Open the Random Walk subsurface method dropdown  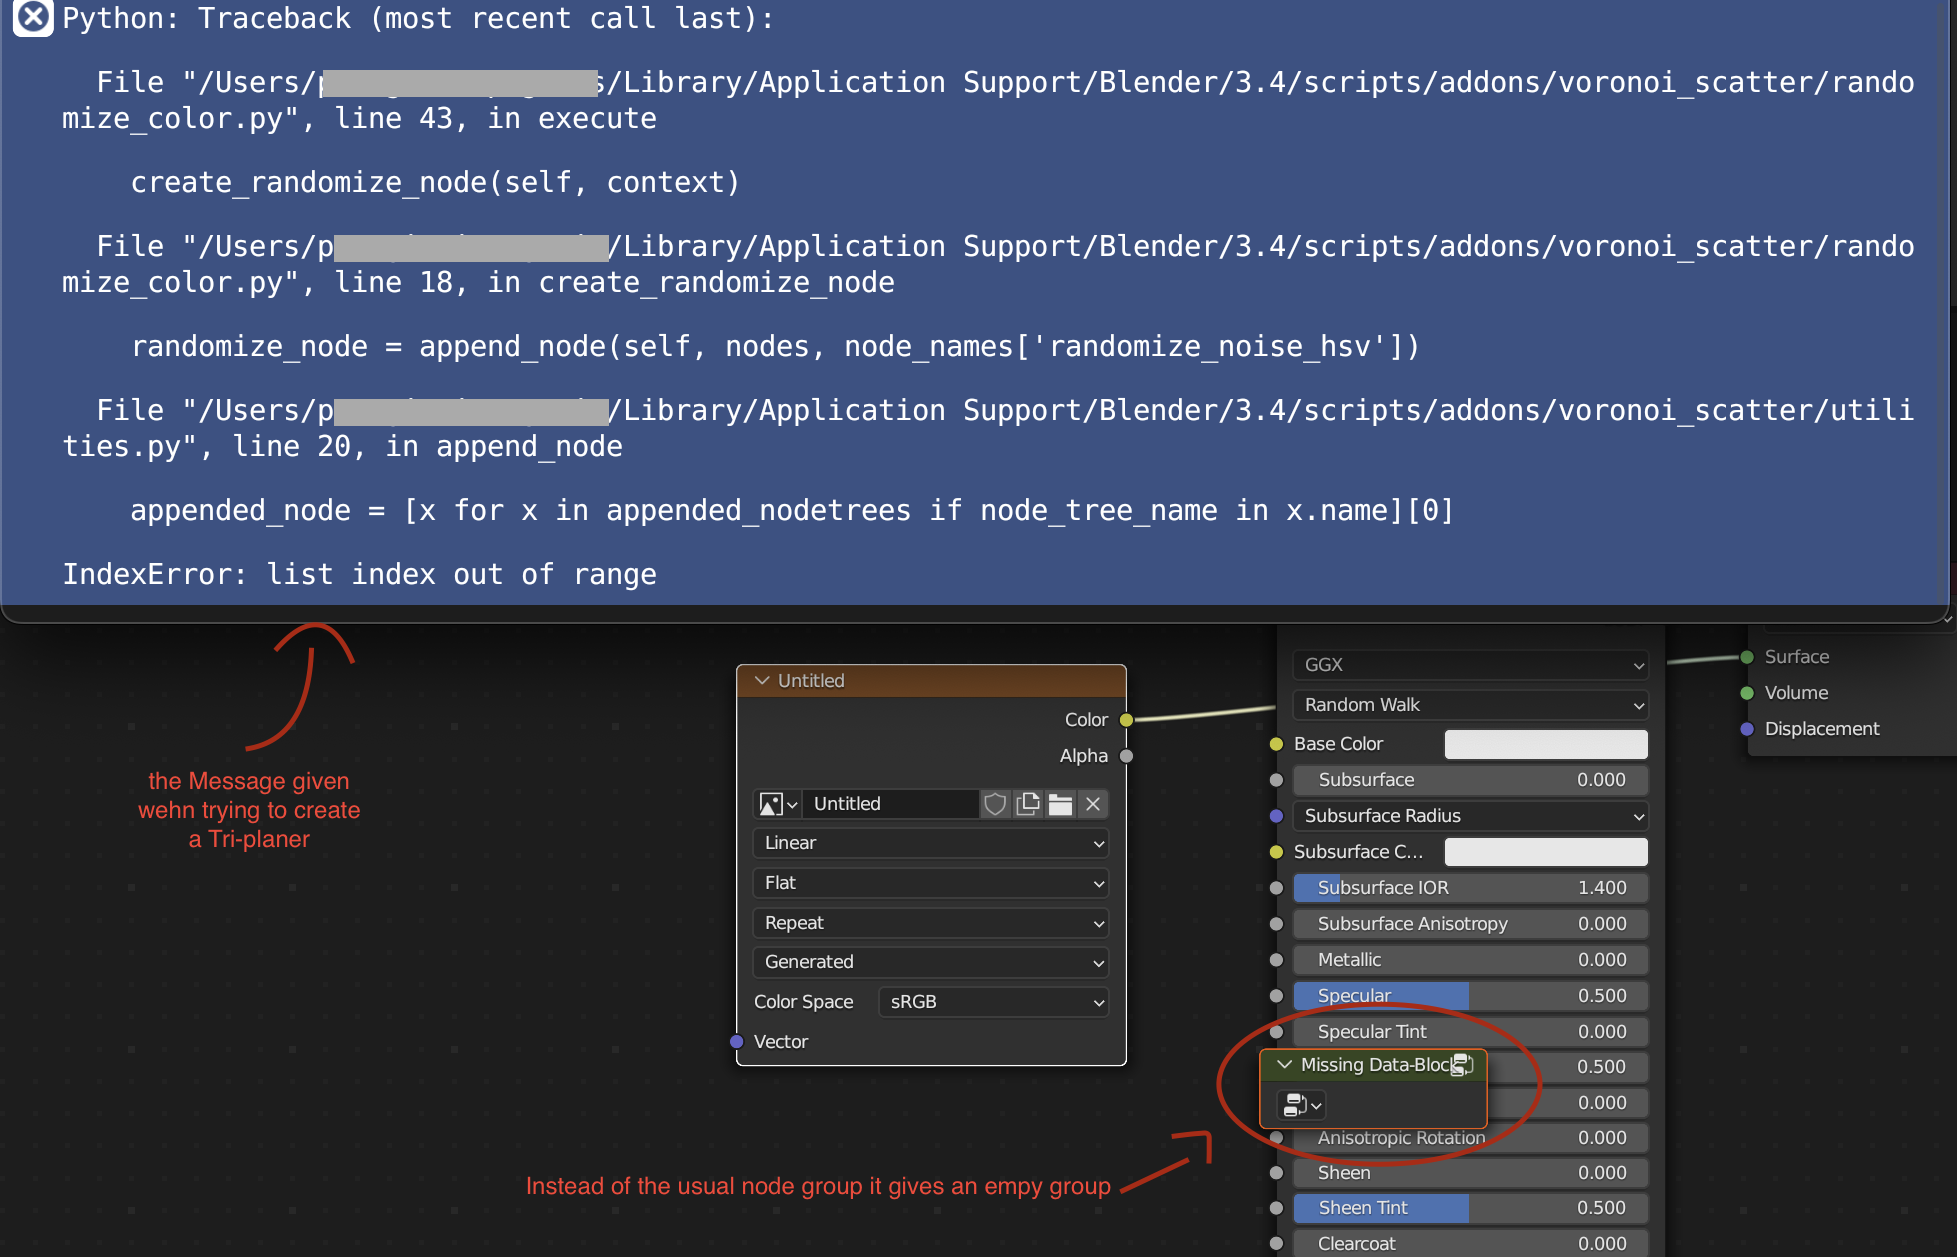point(1469,704)
